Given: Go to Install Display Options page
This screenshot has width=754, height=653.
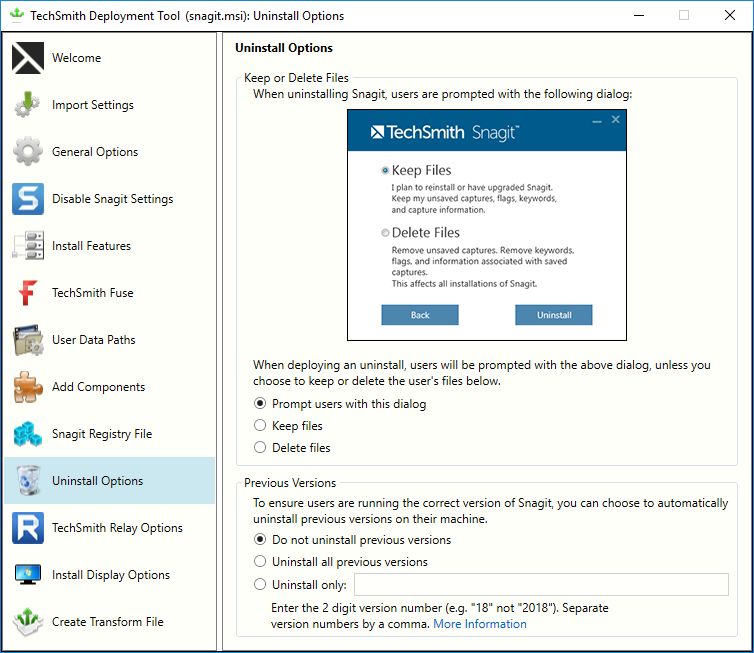Looking at the screenshot, I should [x=111, y=575].
